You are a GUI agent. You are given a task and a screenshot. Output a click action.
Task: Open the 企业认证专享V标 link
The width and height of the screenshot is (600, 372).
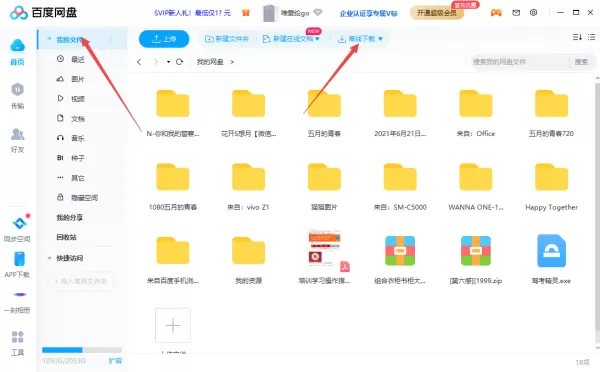pos(368,13)
